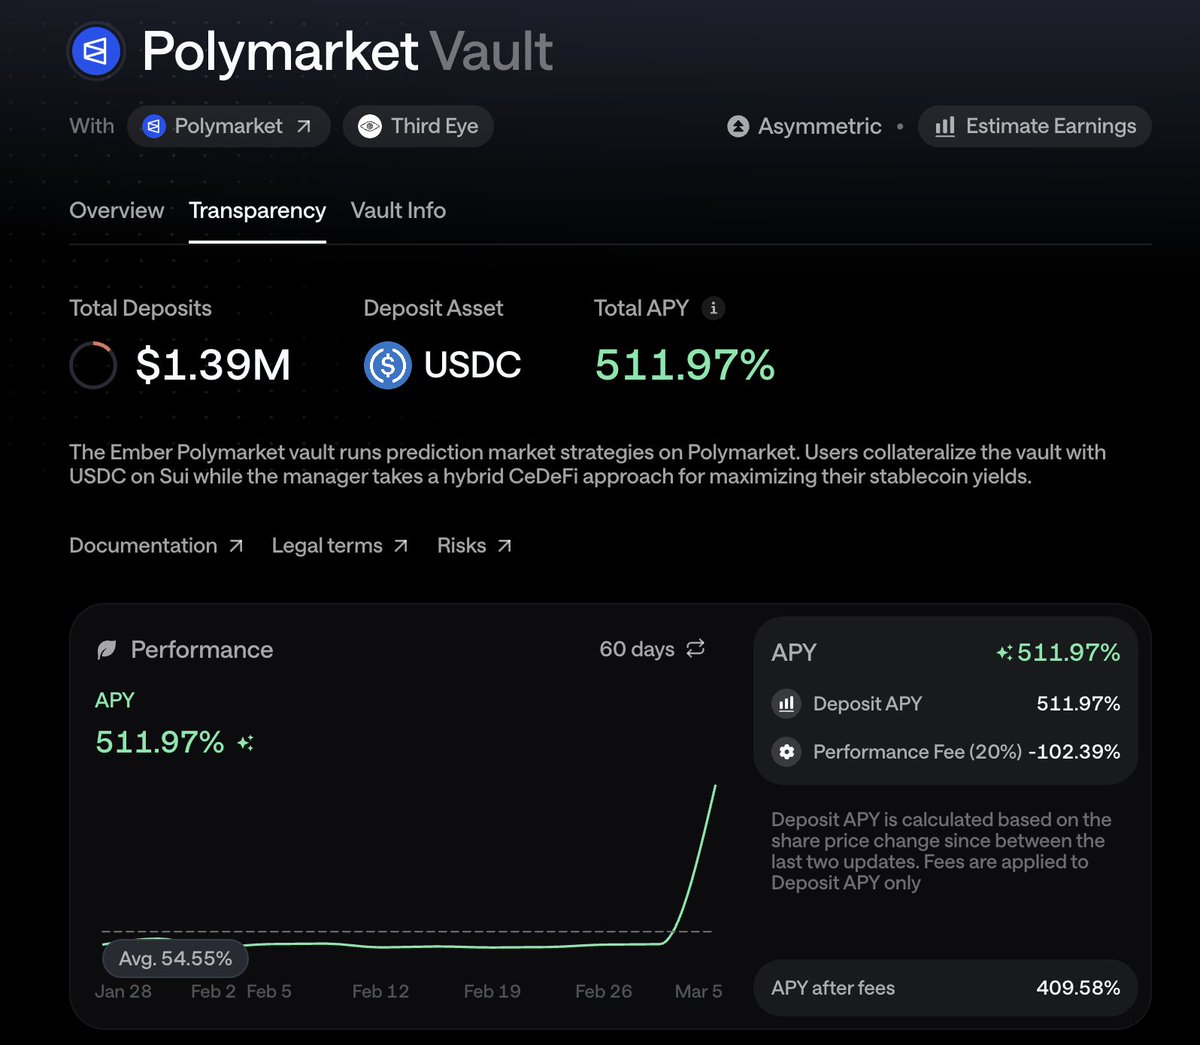The image size is (1200, 1045).
Task: Click the Performance leaf icon
Action: 106,650
